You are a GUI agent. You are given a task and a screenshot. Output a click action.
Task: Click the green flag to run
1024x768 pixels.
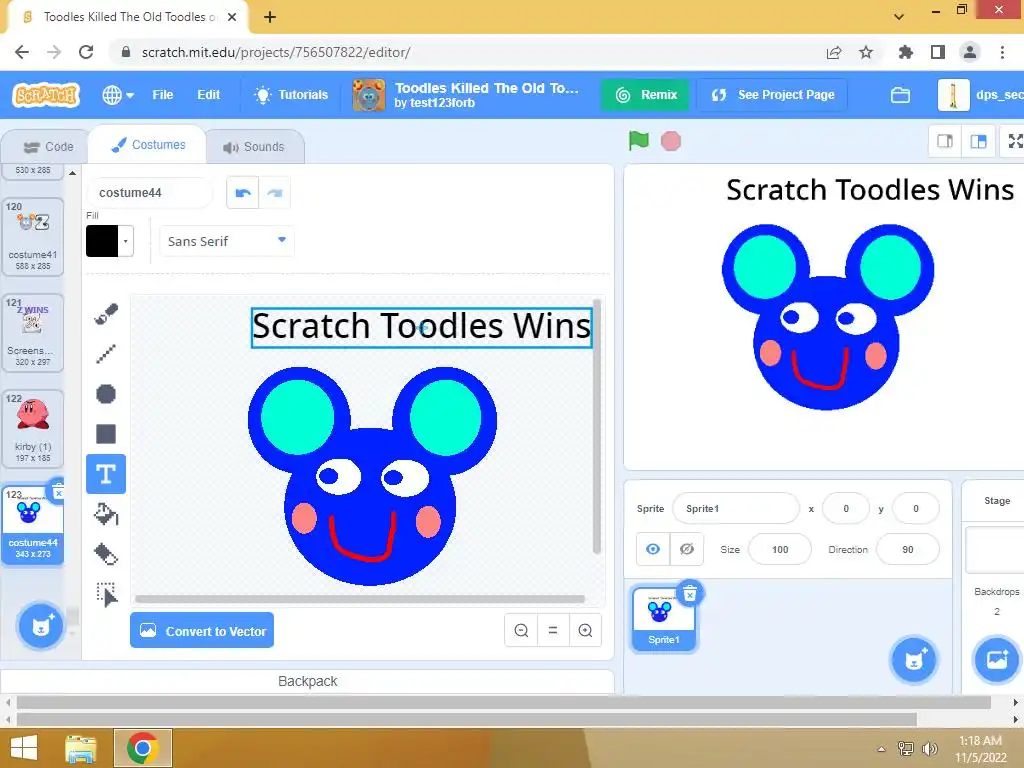pyautogui.click(x=639, y=140)
